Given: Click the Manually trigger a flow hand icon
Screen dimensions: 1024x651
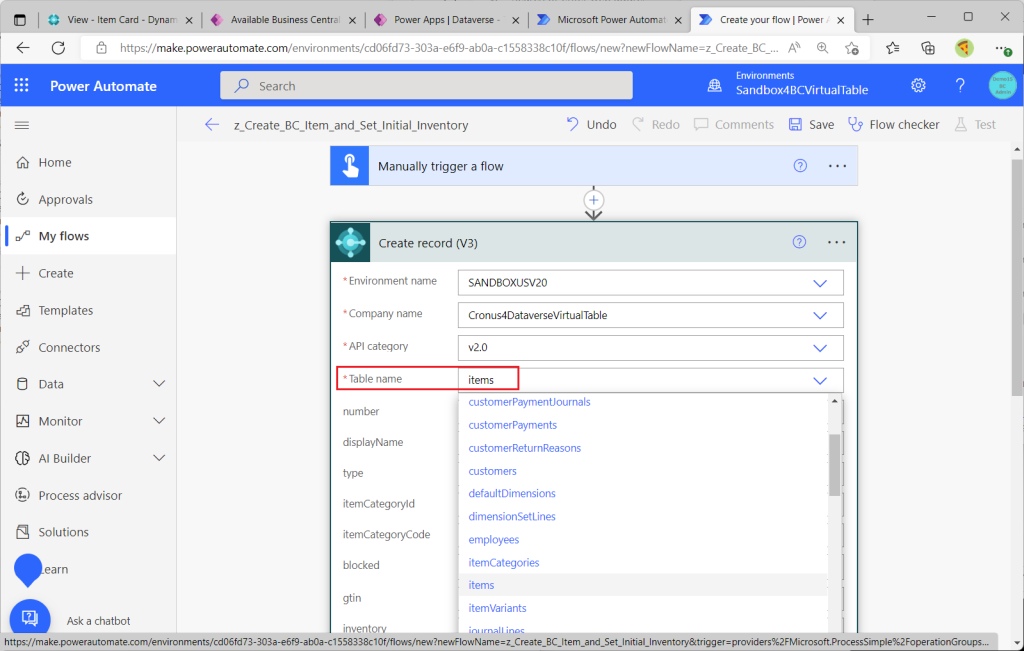Looking at the screenshot, I should [350, 166].
